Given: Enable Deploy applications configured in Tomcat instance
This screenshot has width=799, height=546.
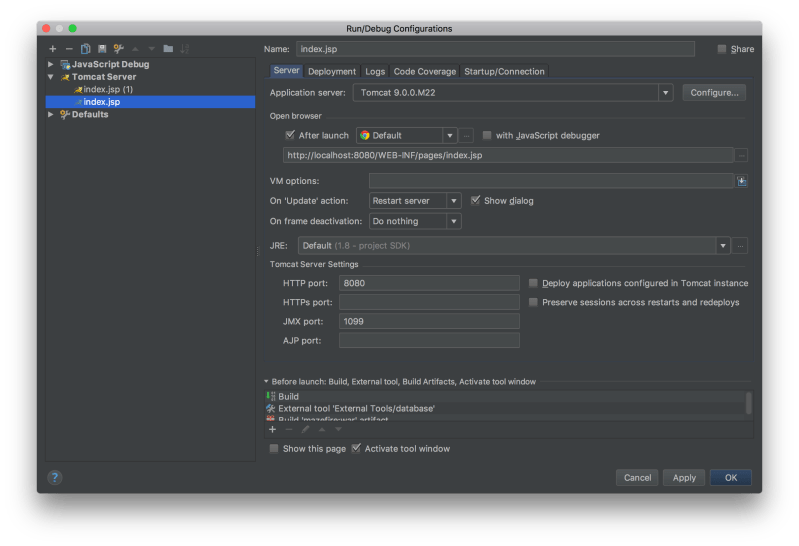Looking at the screenshot, I should pos(533,283).
